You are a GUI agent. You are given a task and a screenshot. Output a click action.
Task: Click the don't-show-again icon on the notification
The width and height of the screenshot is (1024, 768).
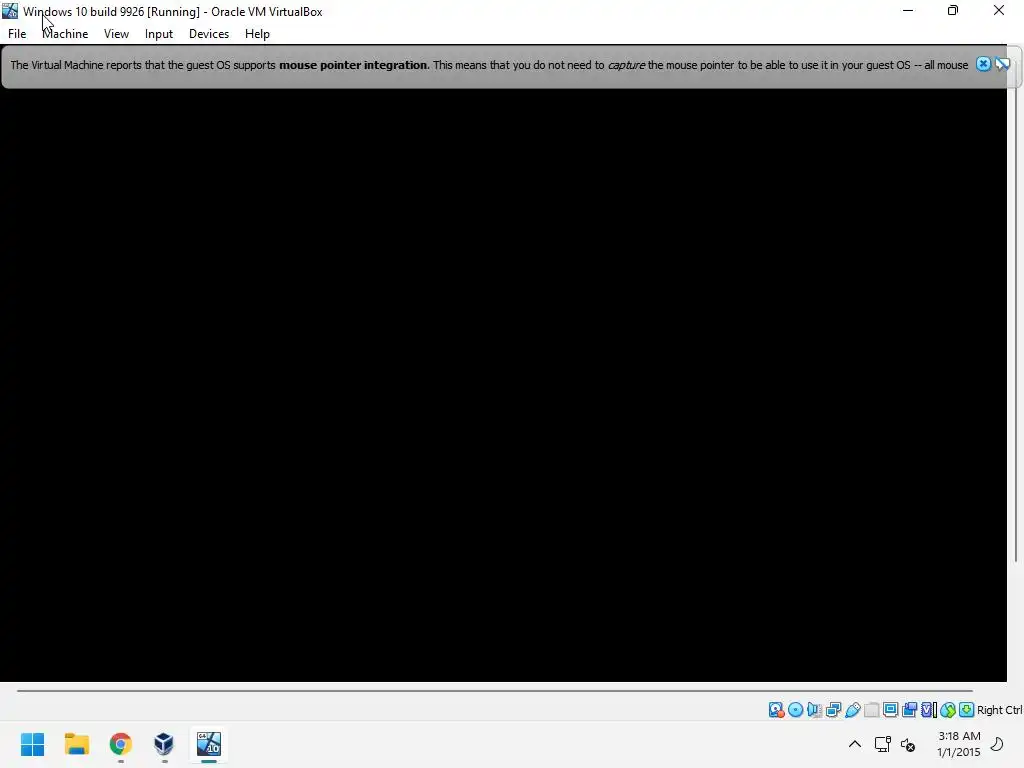1002,64
